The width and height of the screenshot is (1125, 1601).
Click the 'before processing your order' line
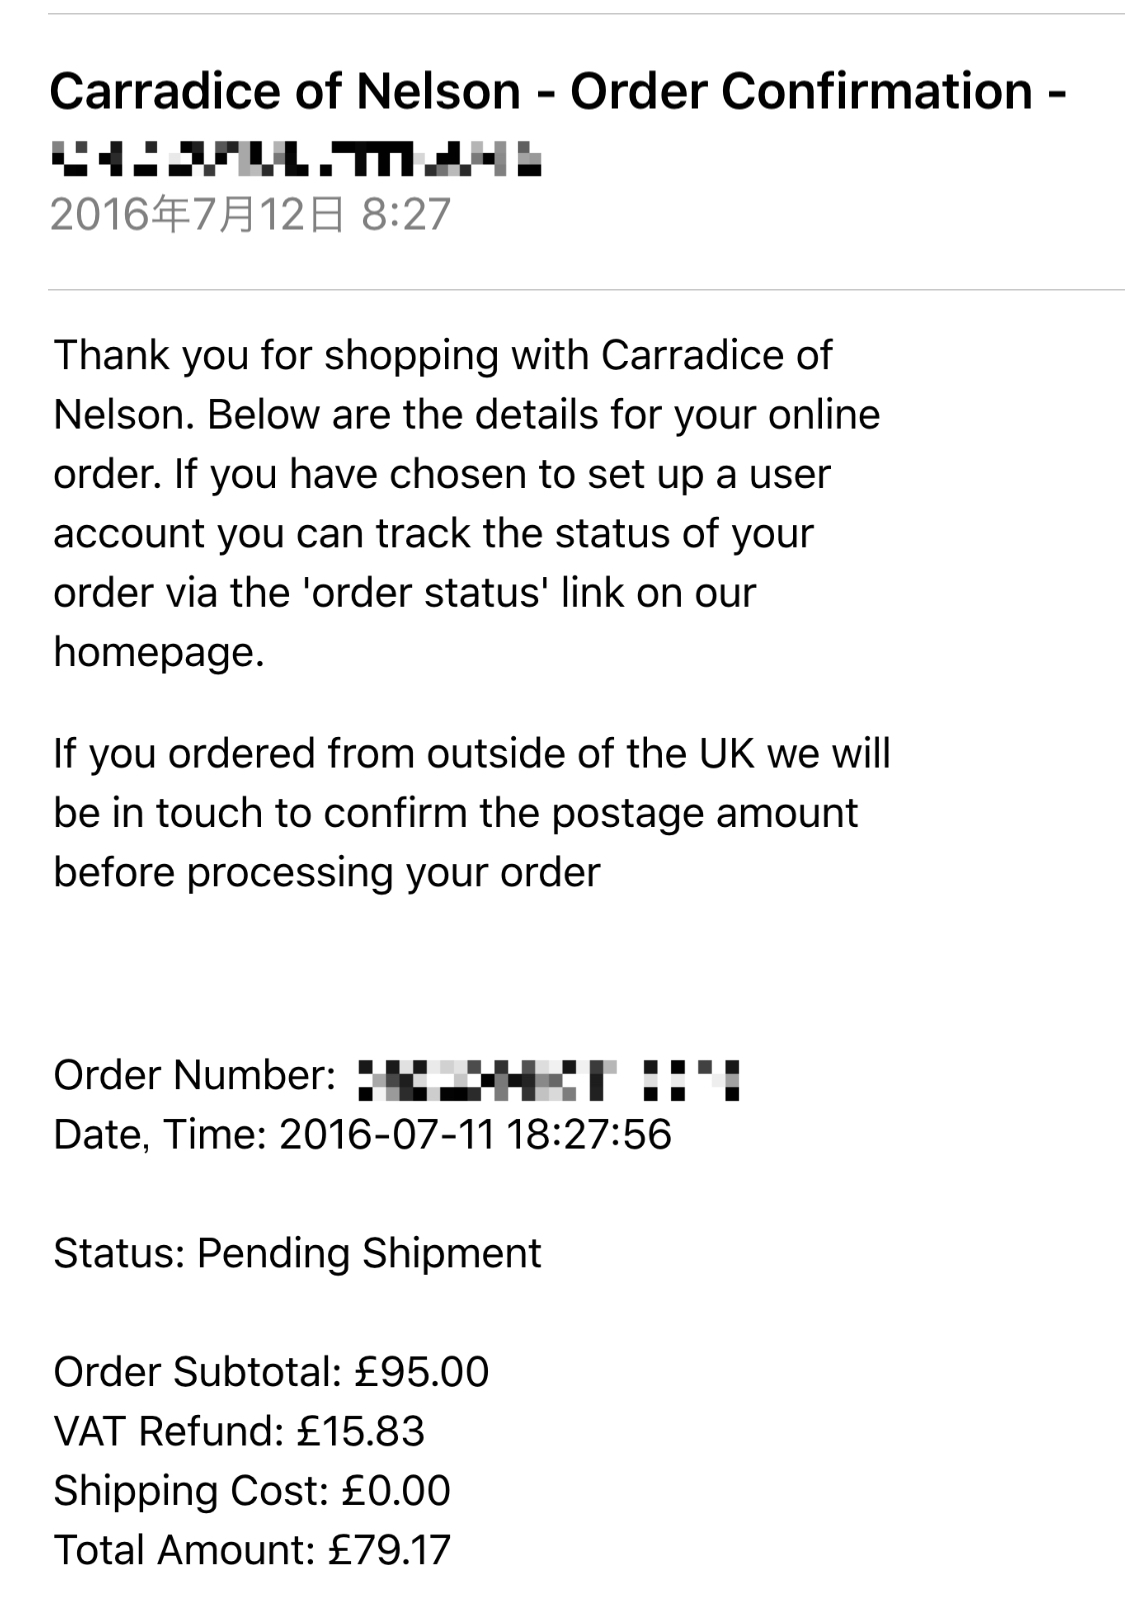coord(326,872)
